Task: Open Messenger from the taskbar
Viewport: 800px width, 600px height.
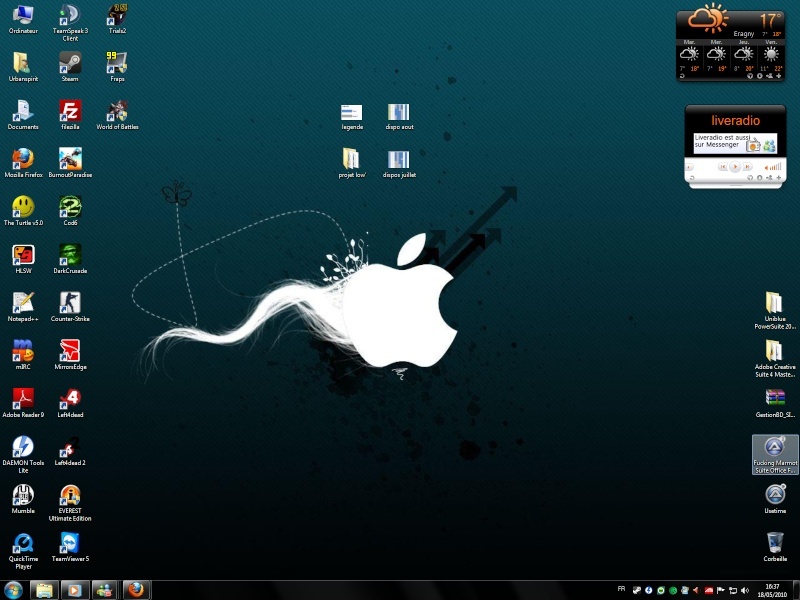Action: tap(105, 590)
